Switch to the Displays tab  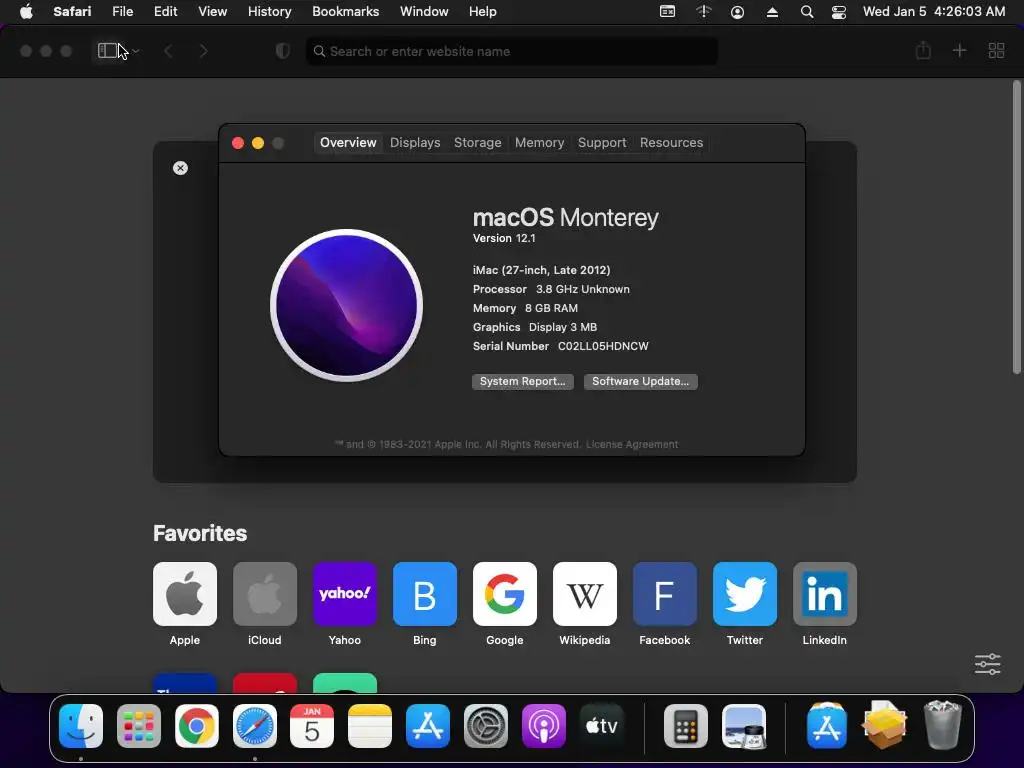pos(415,142)
